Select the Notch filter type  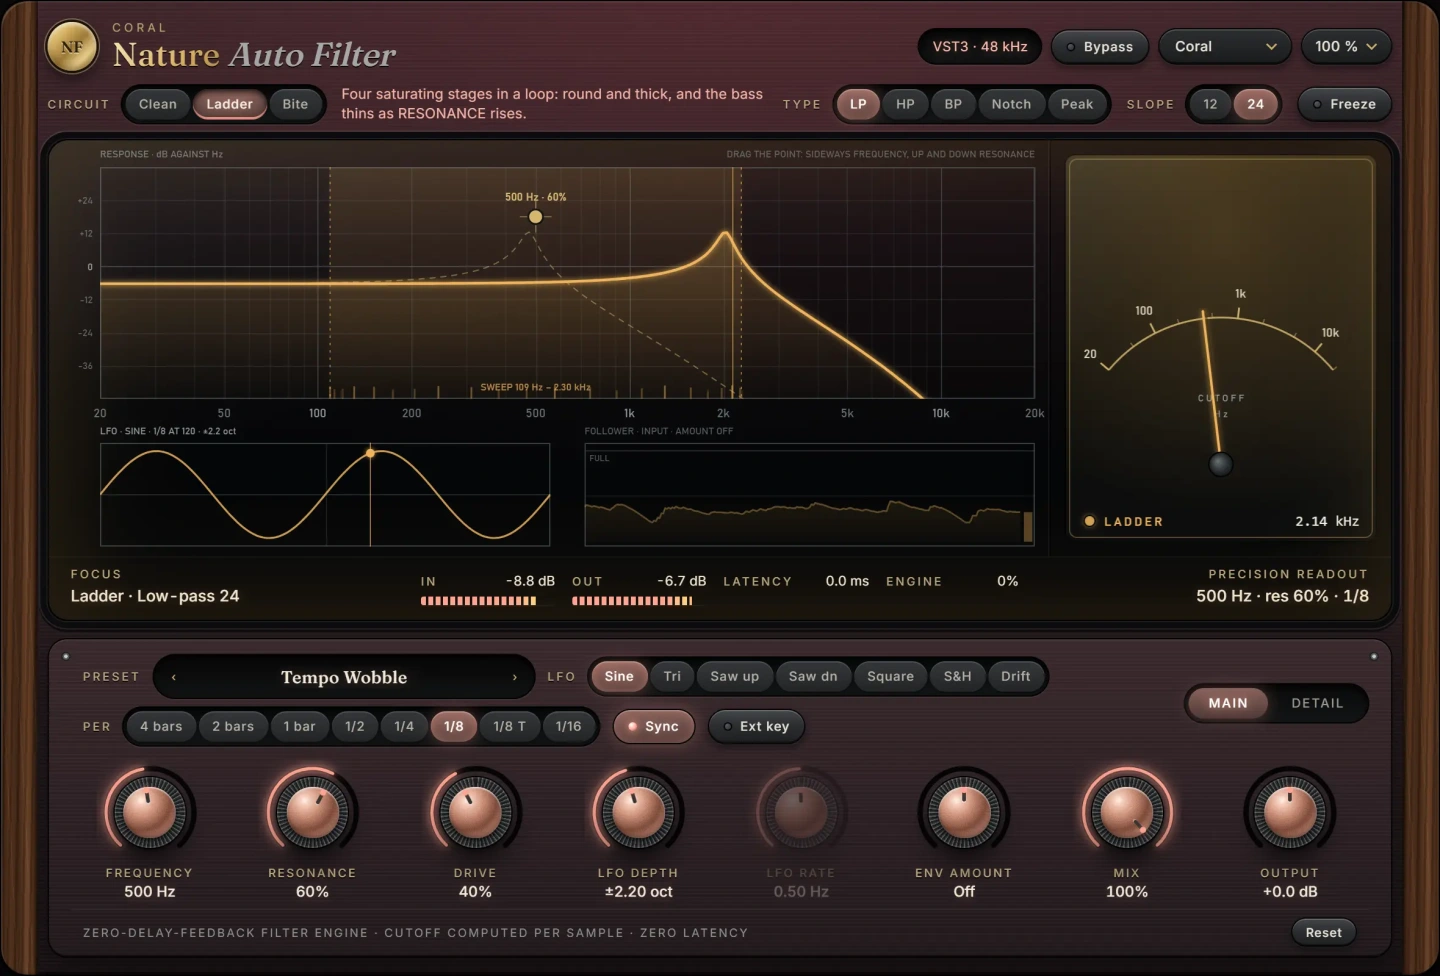point(1011,104)
